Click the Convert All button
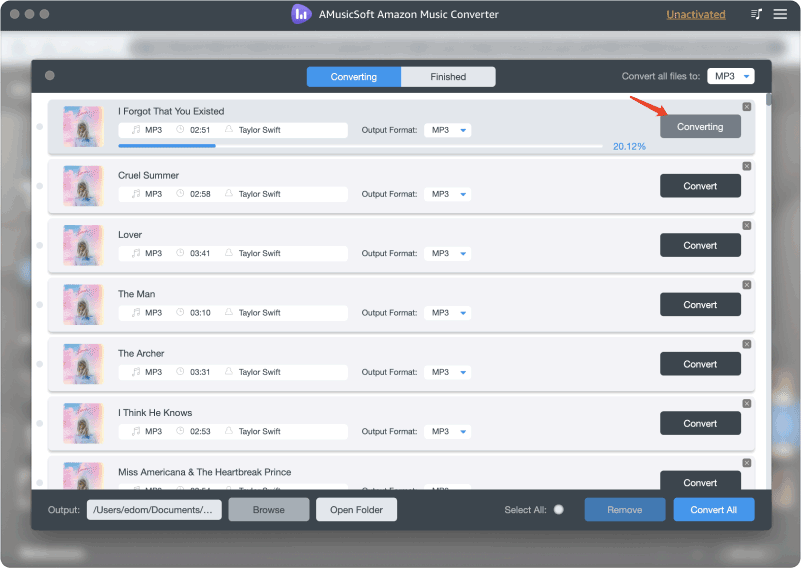Image resolution: width=801 pixels, height=568 pixels. coord(714,510)
